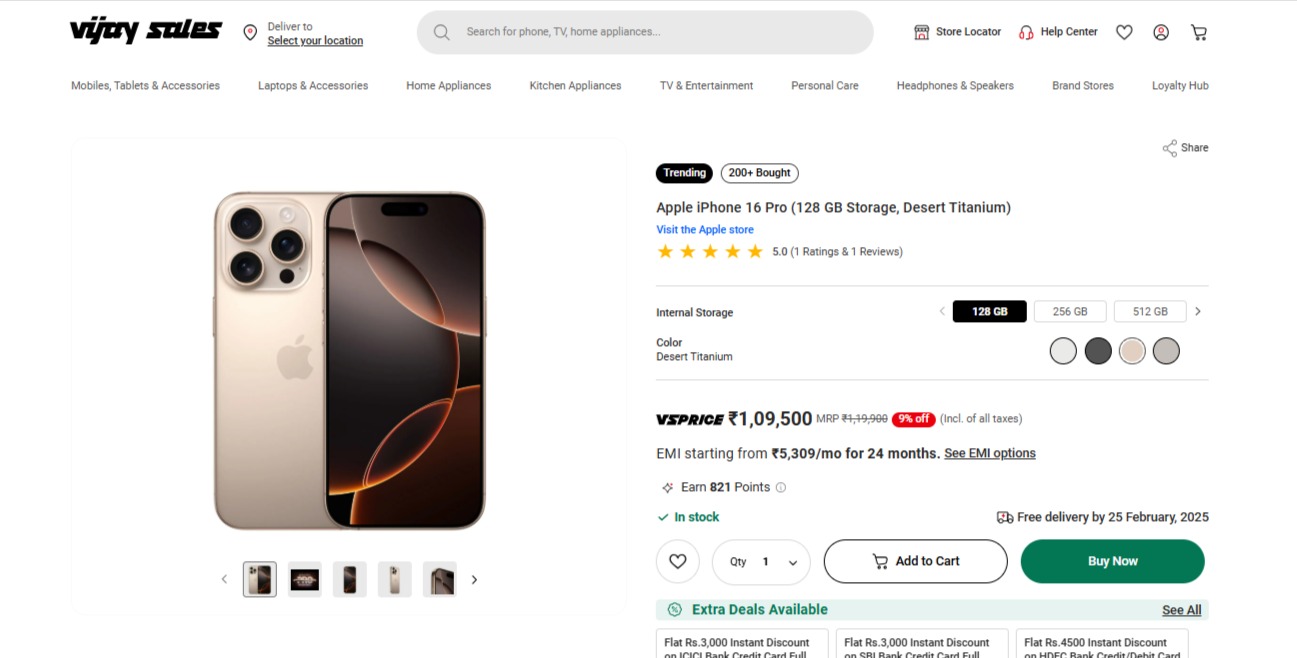Show next product thumbnails with right arrow

point(474,579)
